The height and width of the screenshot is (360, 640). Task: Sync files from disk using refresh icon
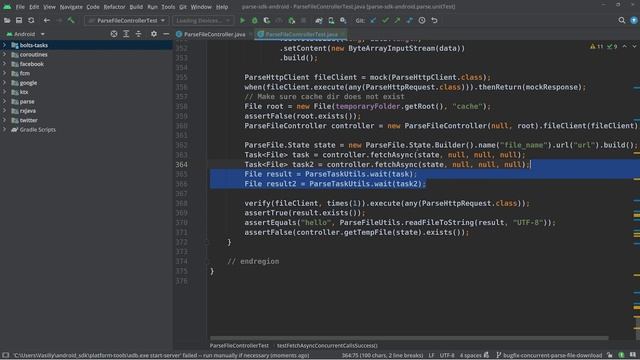(x=31, y=20)
